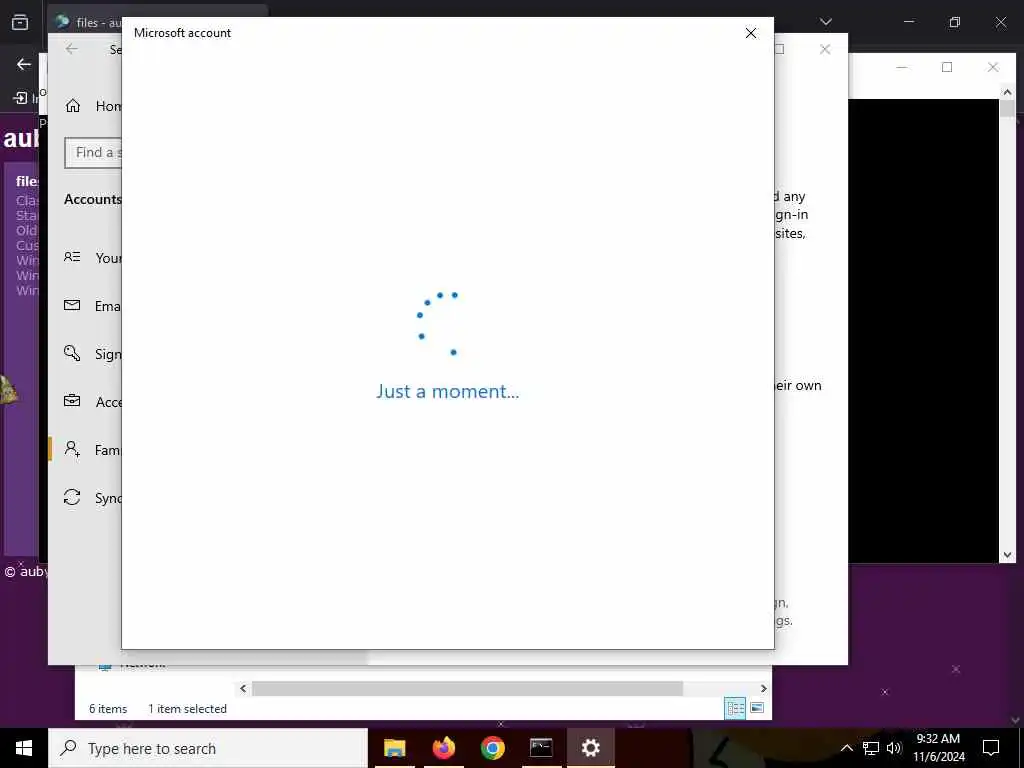1024x768 pixels.
Task: Launch Firefox from the taskbar
Action: [x=443, y=748]
